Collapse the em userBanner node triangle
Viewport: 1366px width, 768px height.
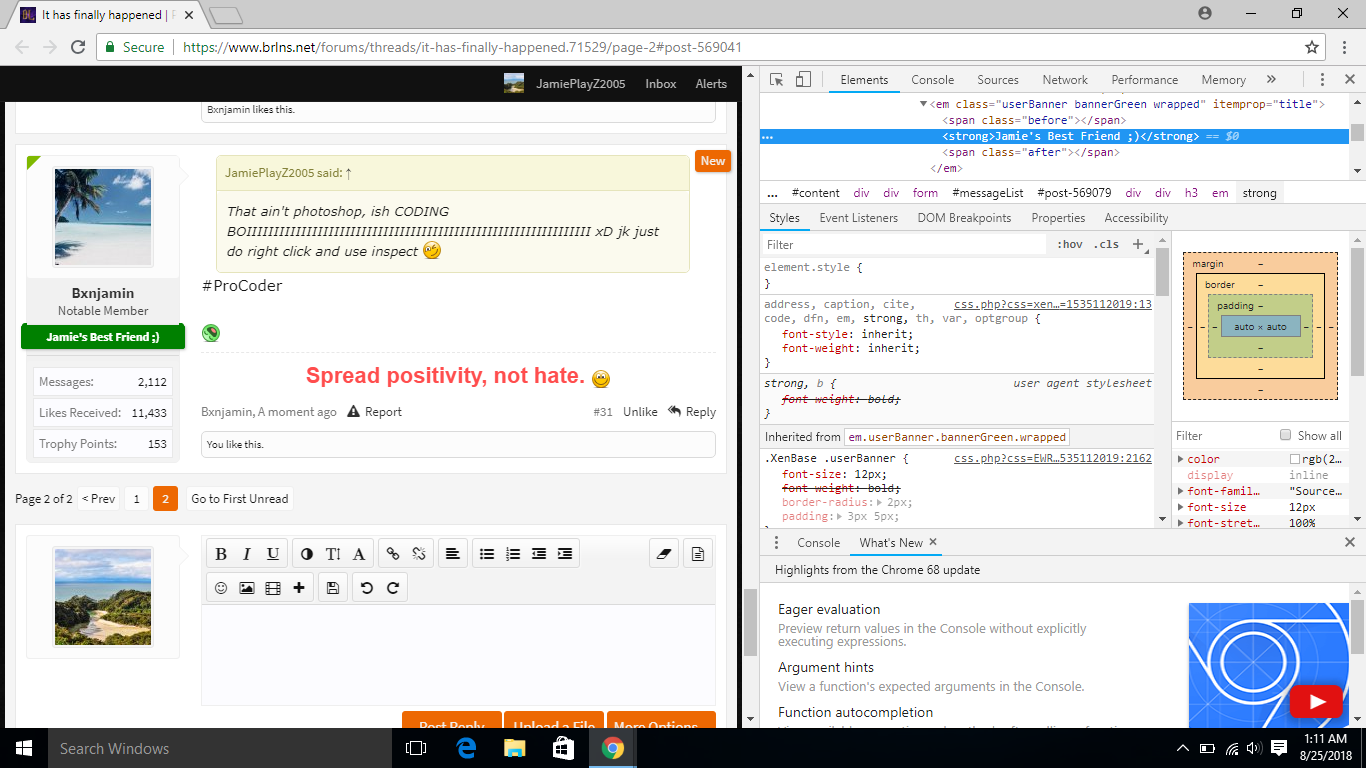tap(923, 104)
